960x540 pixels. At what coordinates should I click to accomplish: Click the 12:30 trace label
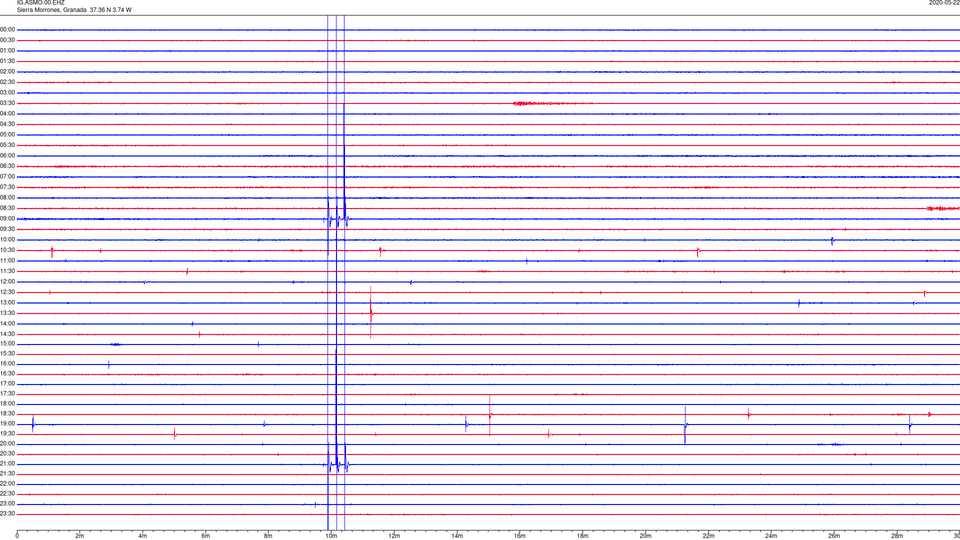(7, 292)
